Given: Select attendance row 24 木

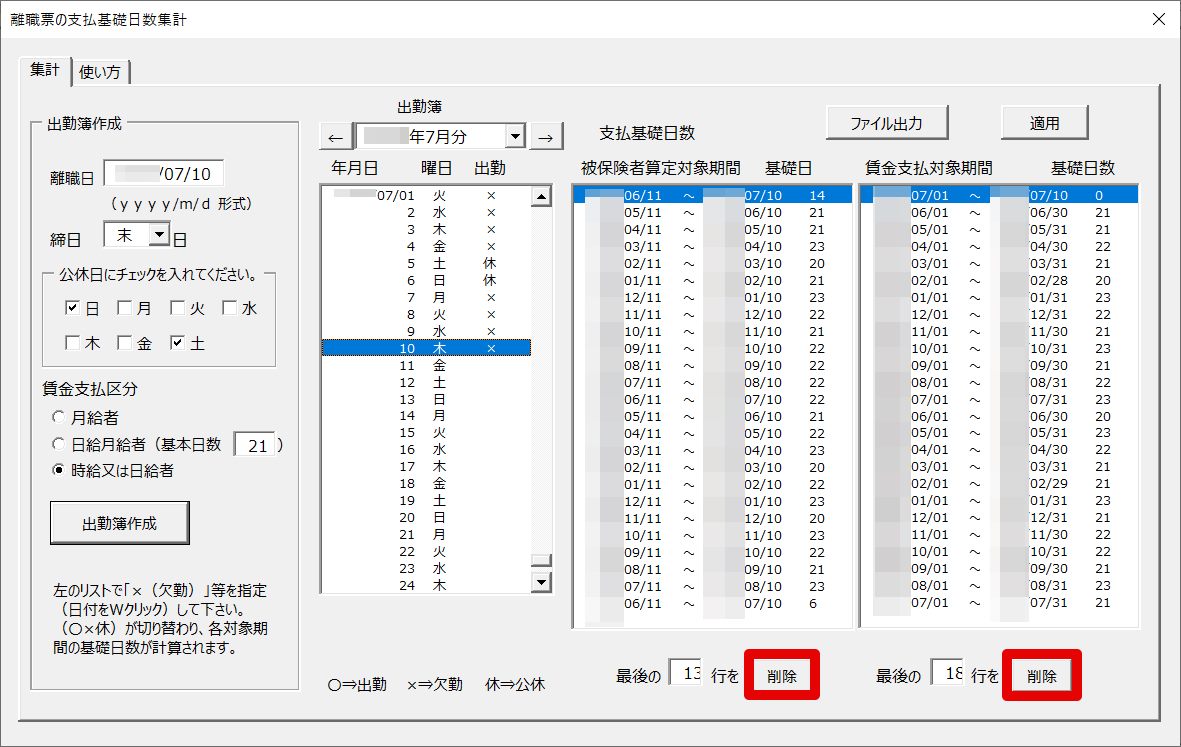Looking at the screenshot, I should point(426,586).
